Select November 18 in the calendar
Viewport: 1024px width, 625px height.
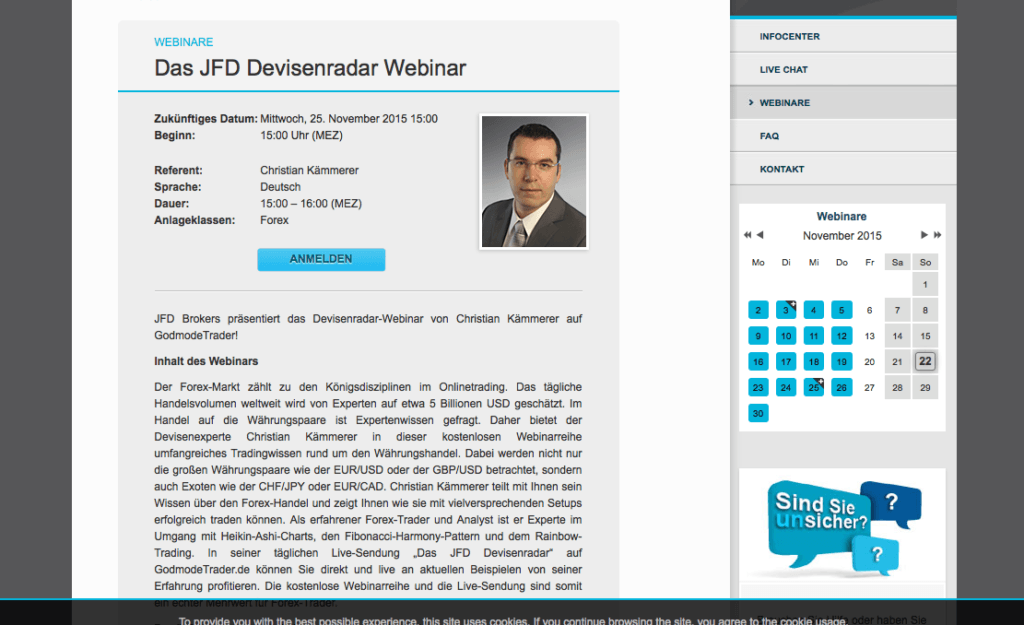click(x=814, y=362)
